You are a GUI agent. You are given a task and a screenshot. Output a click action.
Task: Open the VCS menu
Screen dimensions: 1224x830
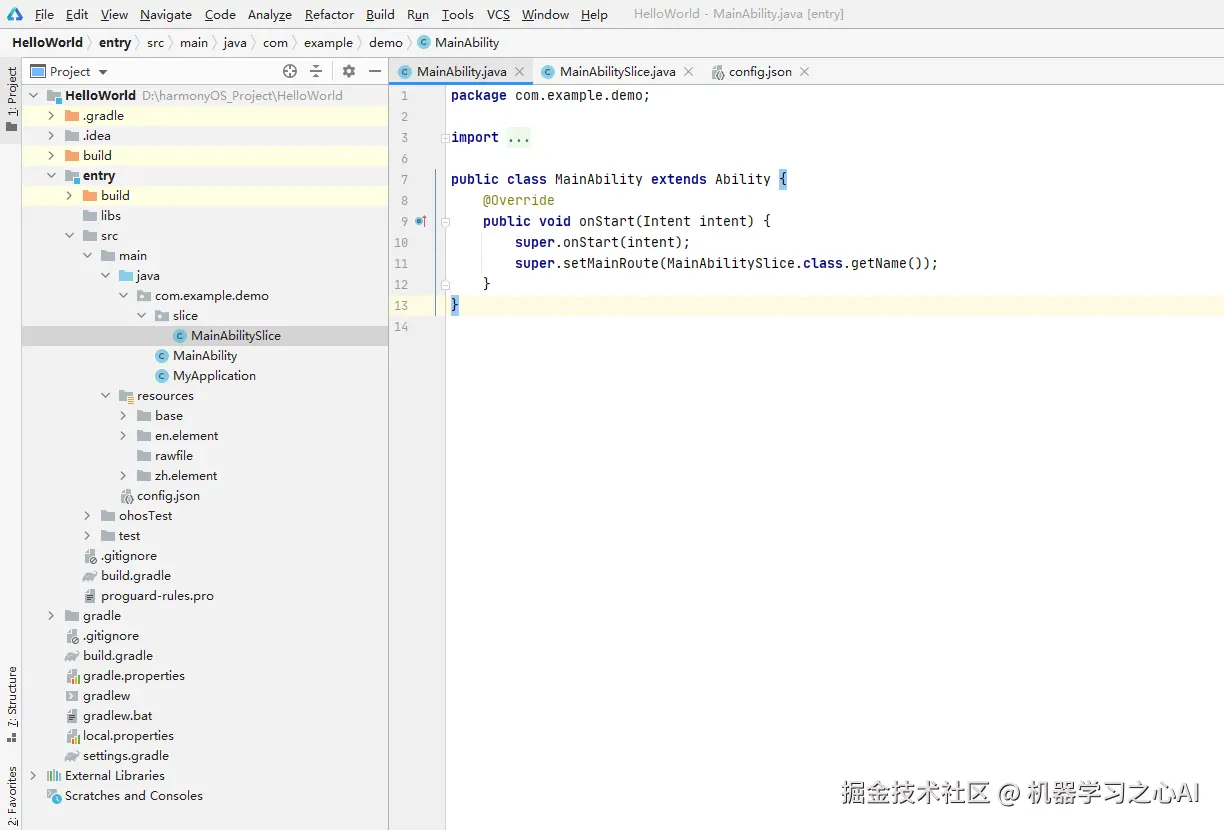click(498, 14)
